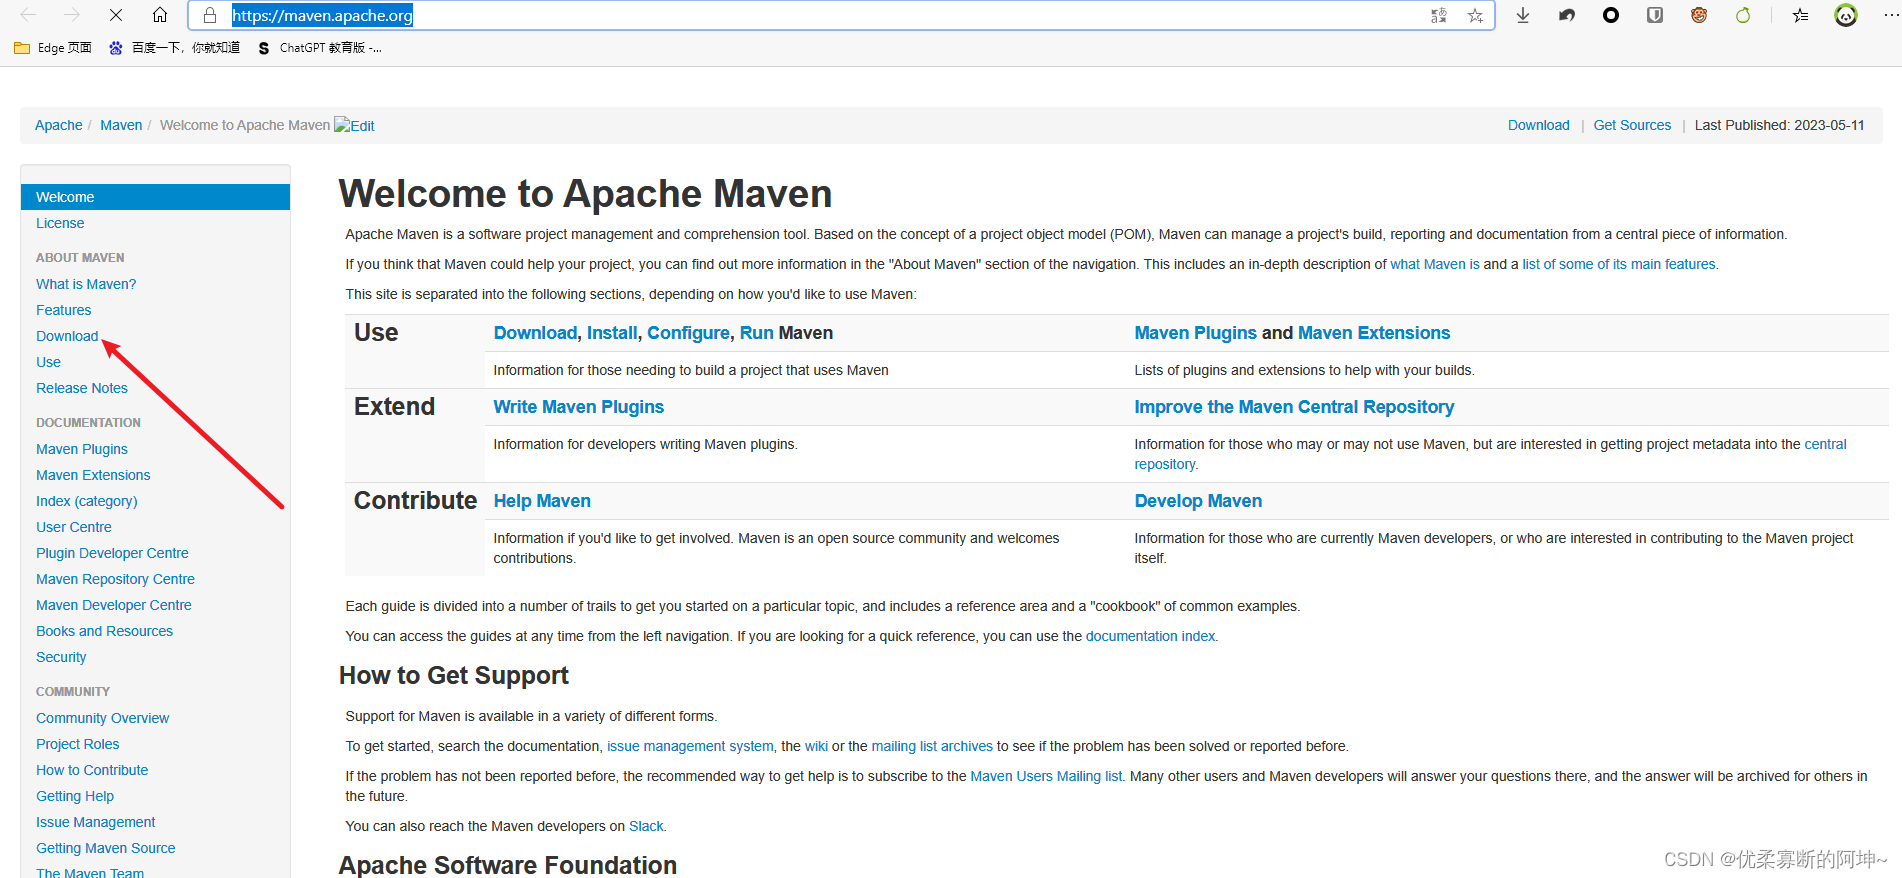Stop loading the page with the X button
1902x878 pixels.
tap(116, 15)
